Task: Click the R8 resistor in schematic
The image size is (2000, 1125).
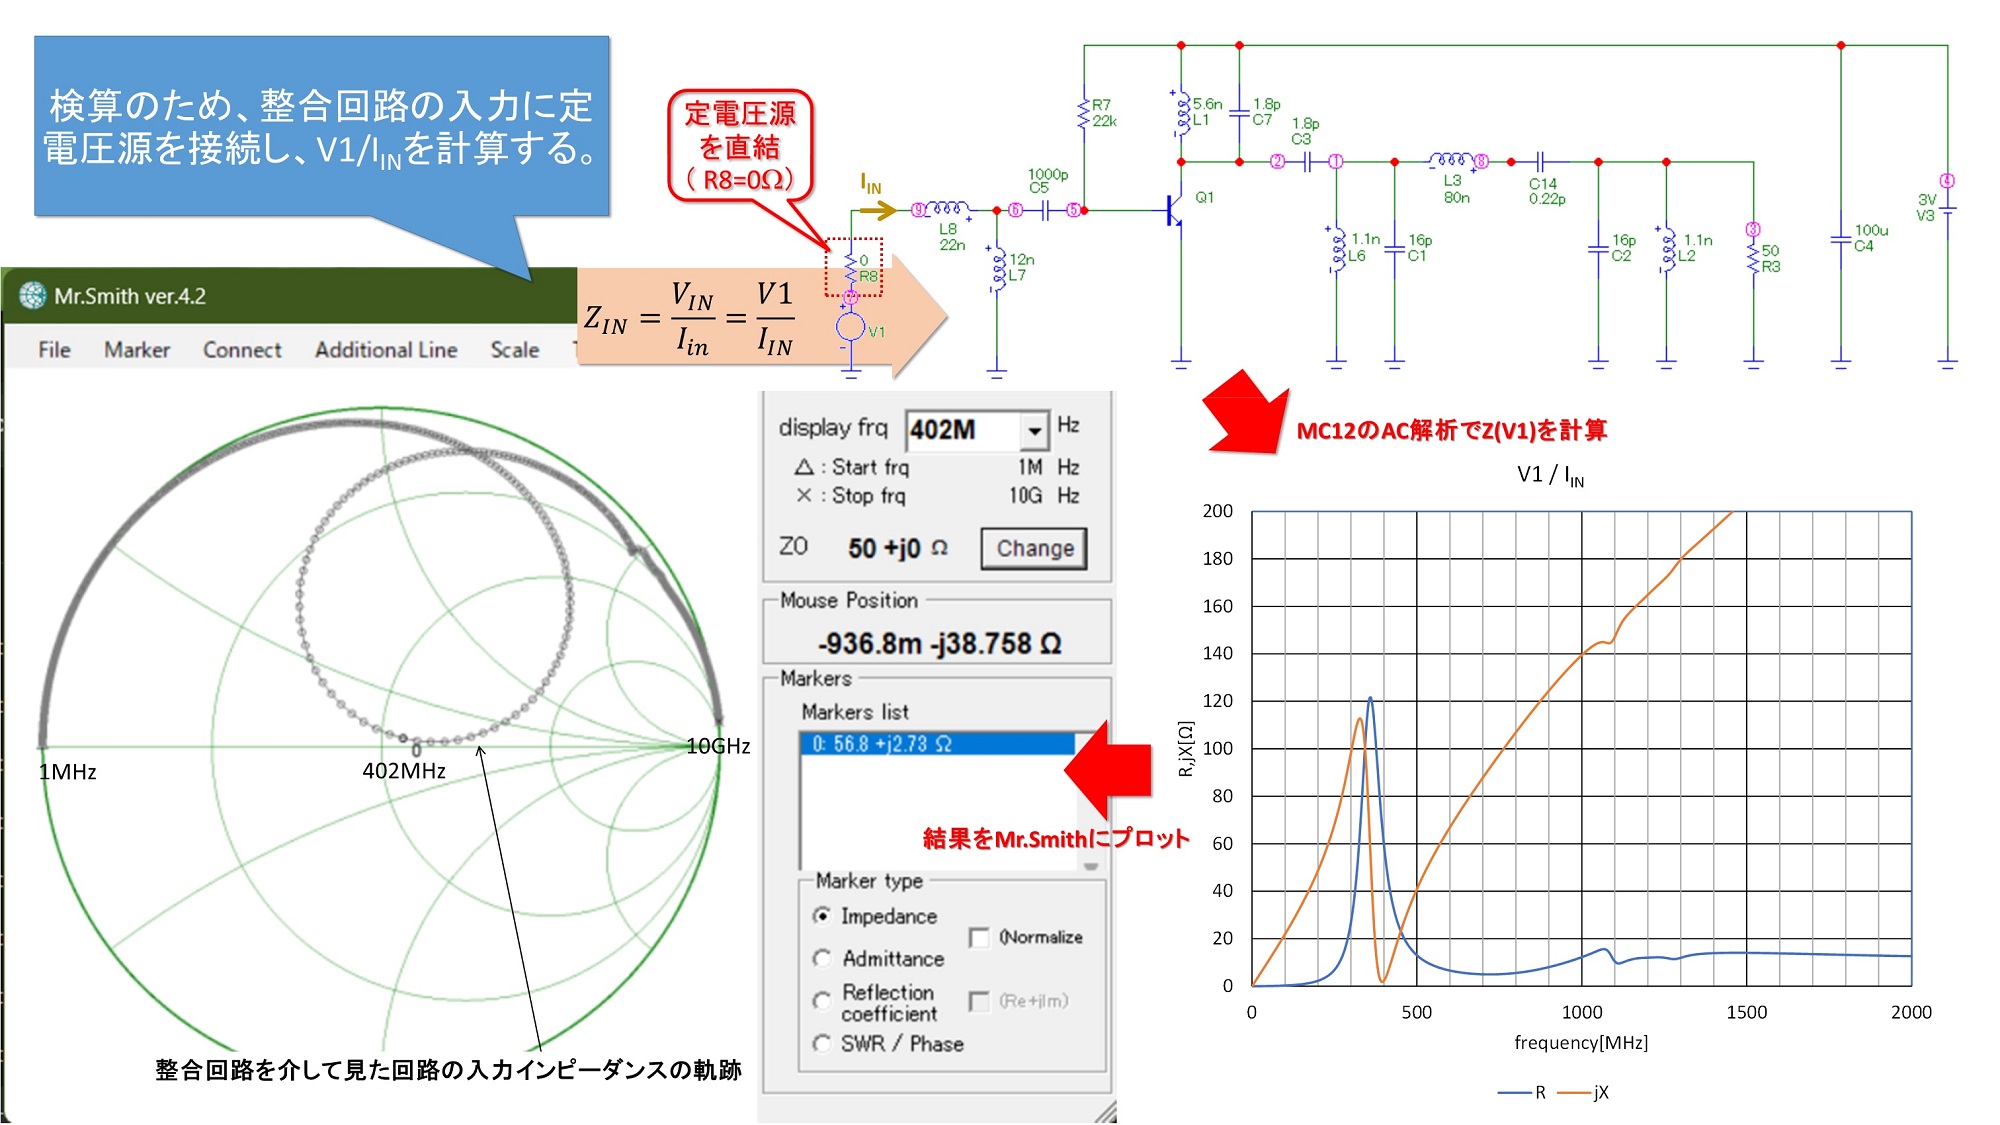Action: 851,268
